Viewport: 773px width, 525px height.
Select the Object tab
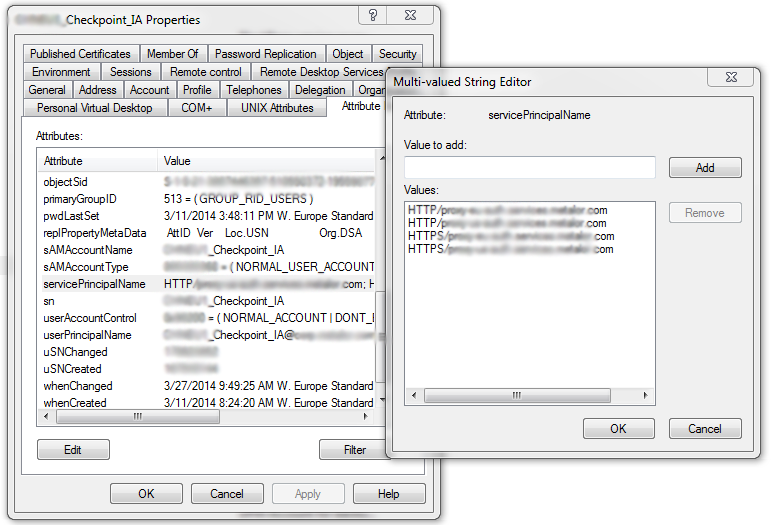pos(348,54)
